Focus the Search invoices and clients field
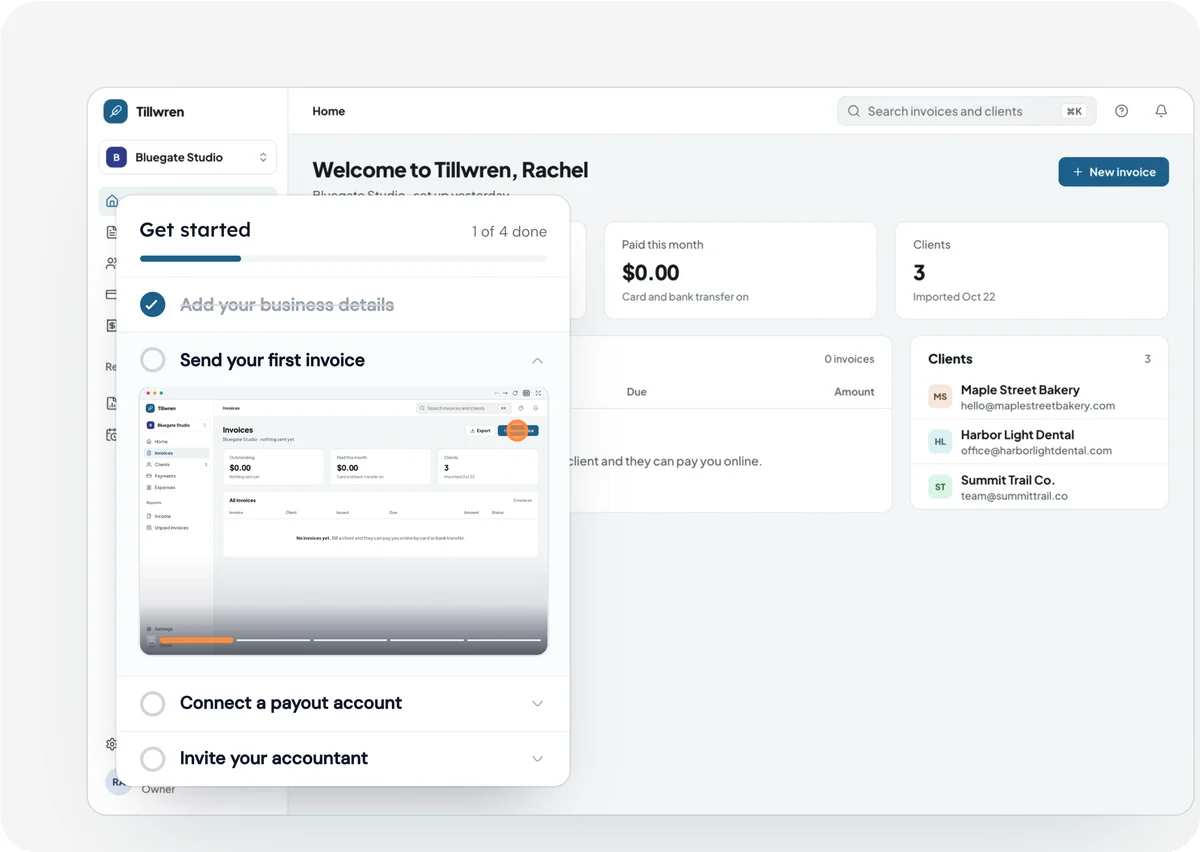This screenshot has width=1200, height=852. coord(967,111)
